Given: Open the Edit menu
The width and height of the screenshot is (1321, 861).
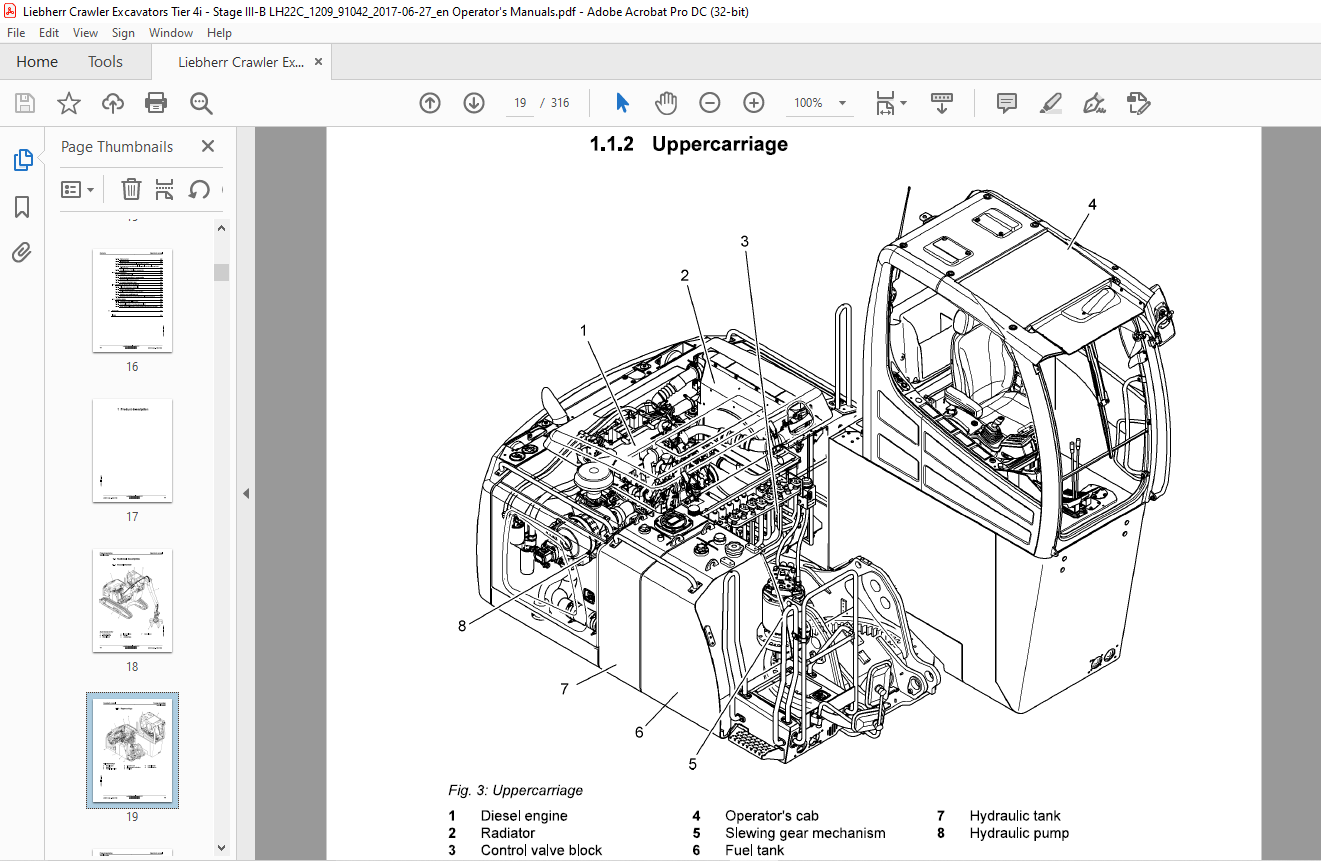Looking at the screenshot, I should point(49,33).
